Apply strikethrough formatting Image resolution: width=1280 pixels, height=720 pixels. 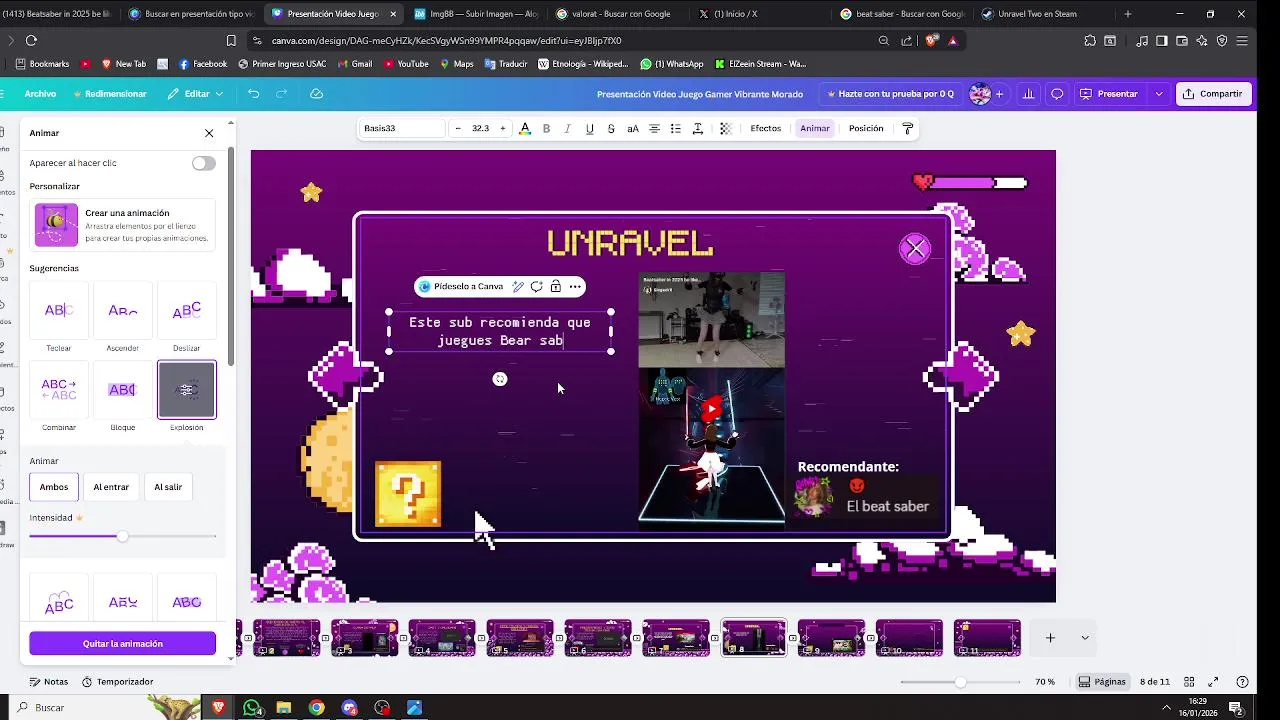click(611, 128)
